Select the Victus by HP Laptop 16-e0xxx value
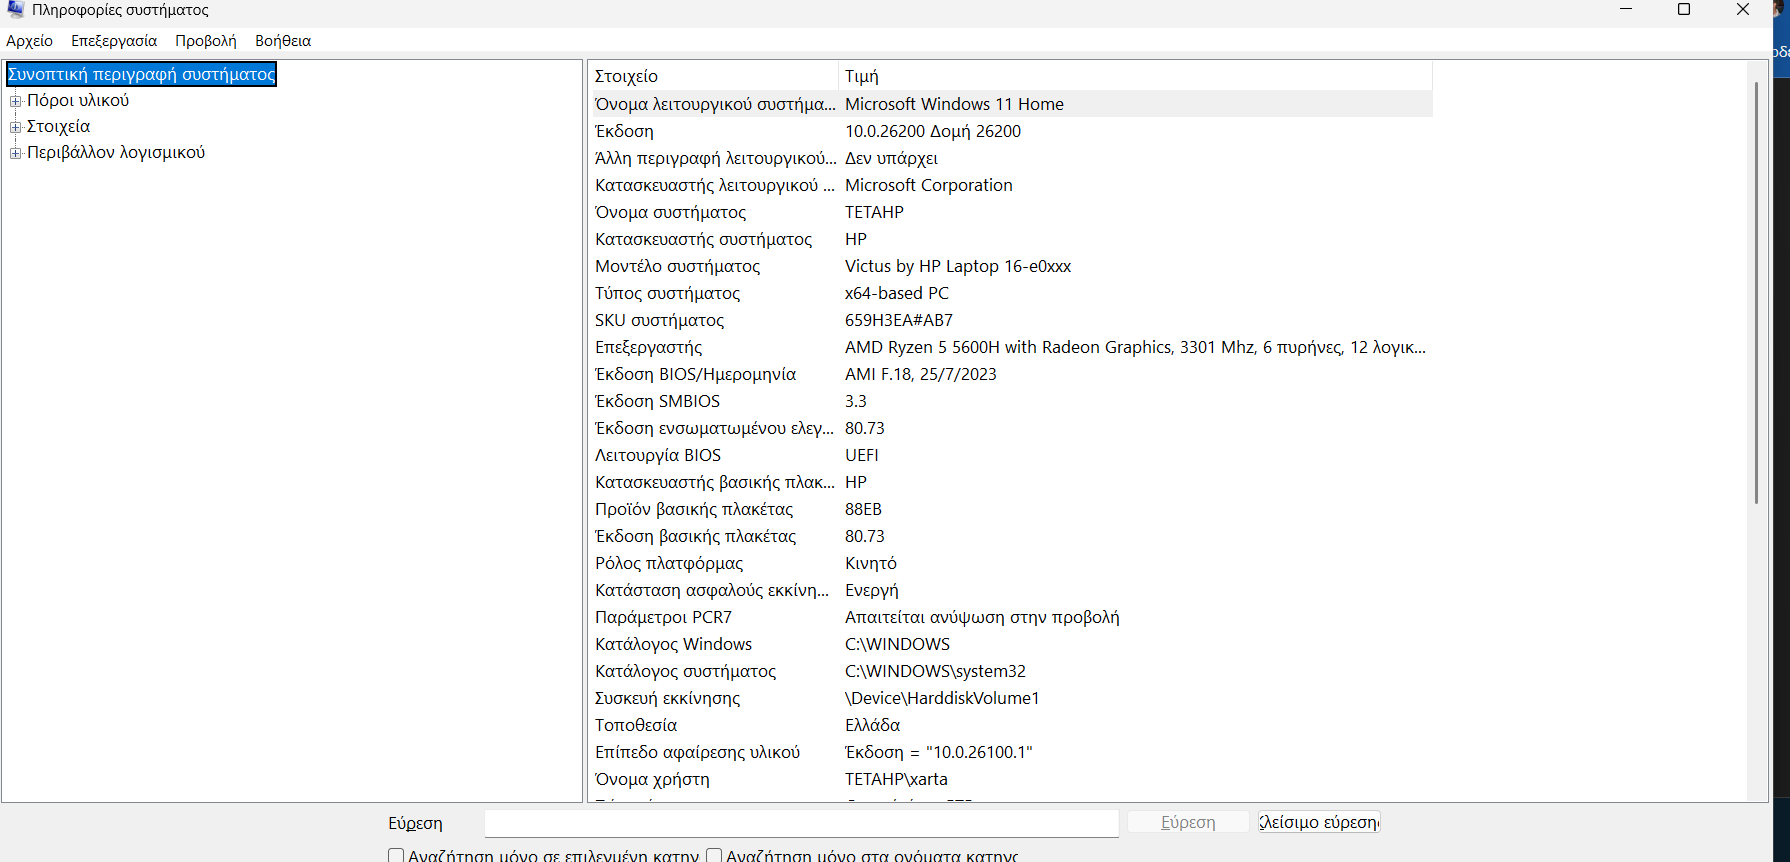1790x862 pixels. (x=958, y=266)
